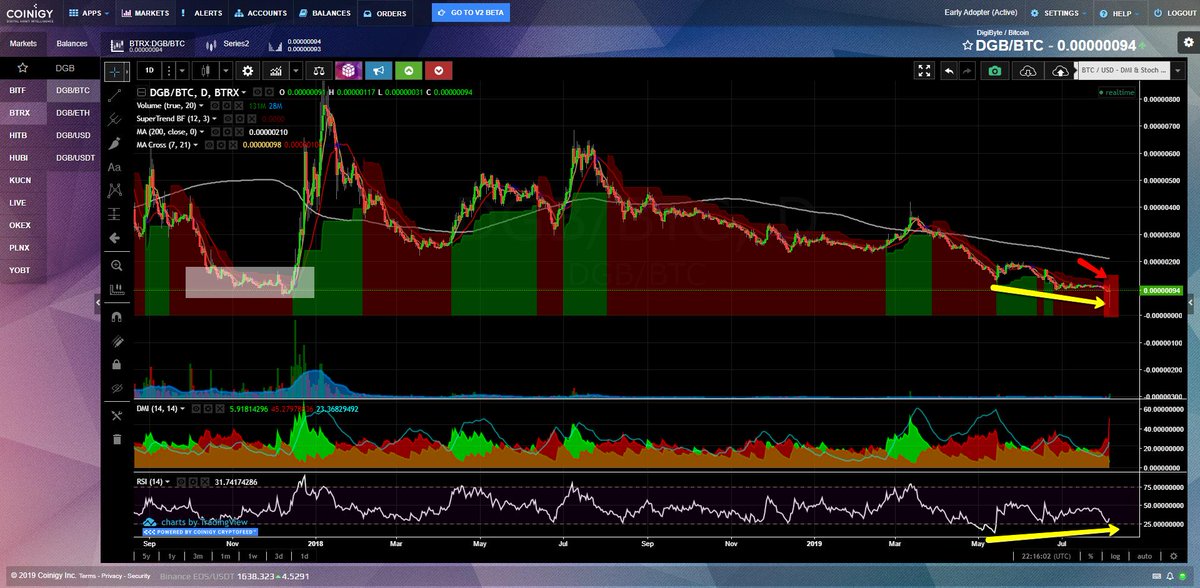The height and width of the screenshot is (588, 1200).
Task: Toggle fullscreen chart mode
Action: (925, 71)
